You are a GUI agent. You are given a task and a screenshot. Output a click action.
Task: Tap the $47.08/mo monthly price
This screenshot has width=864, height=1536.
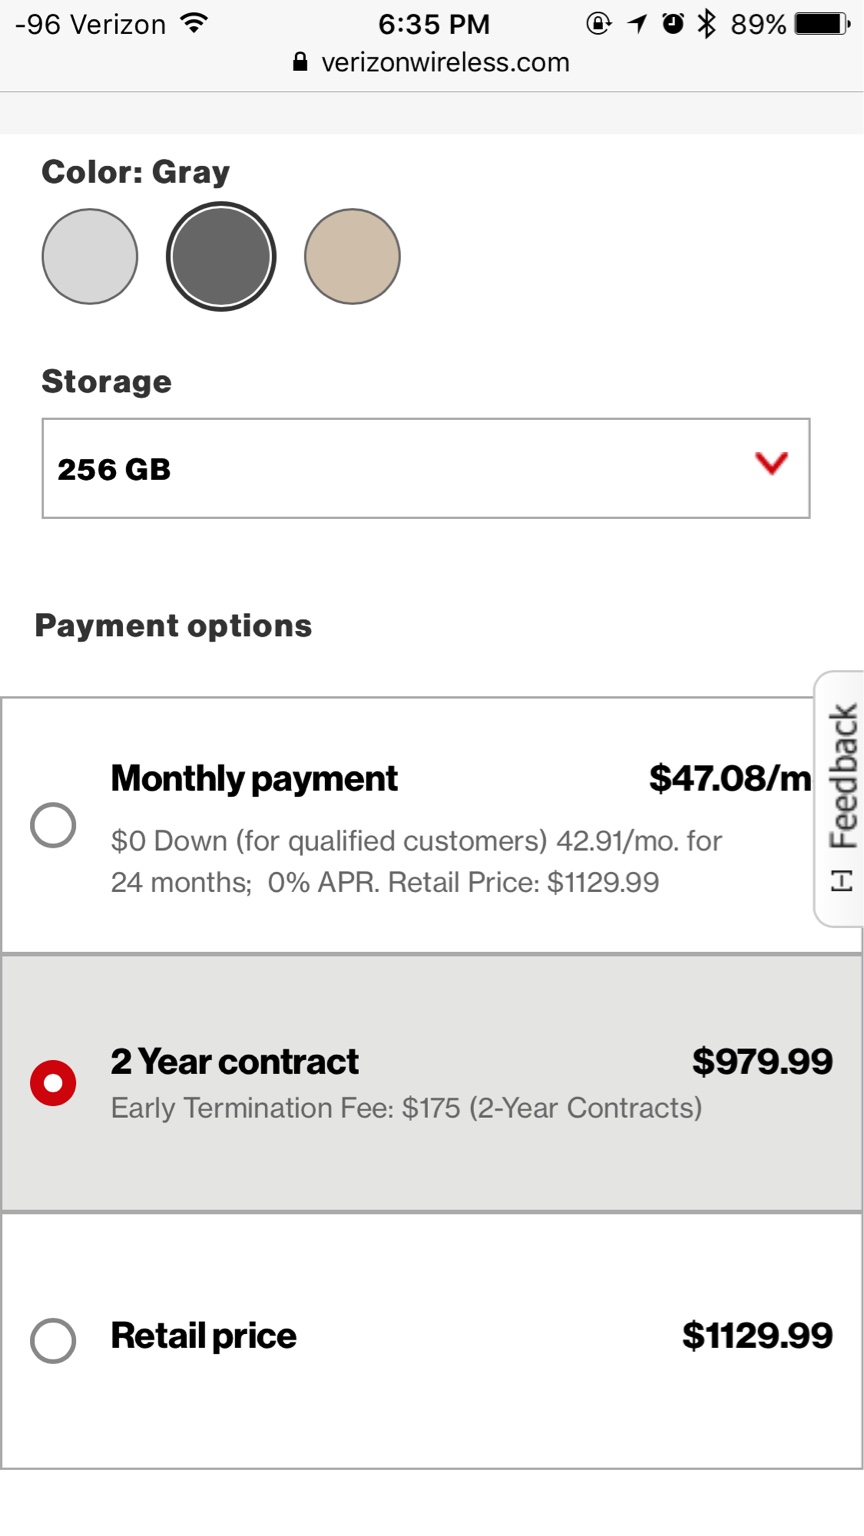tap(730, 778)
